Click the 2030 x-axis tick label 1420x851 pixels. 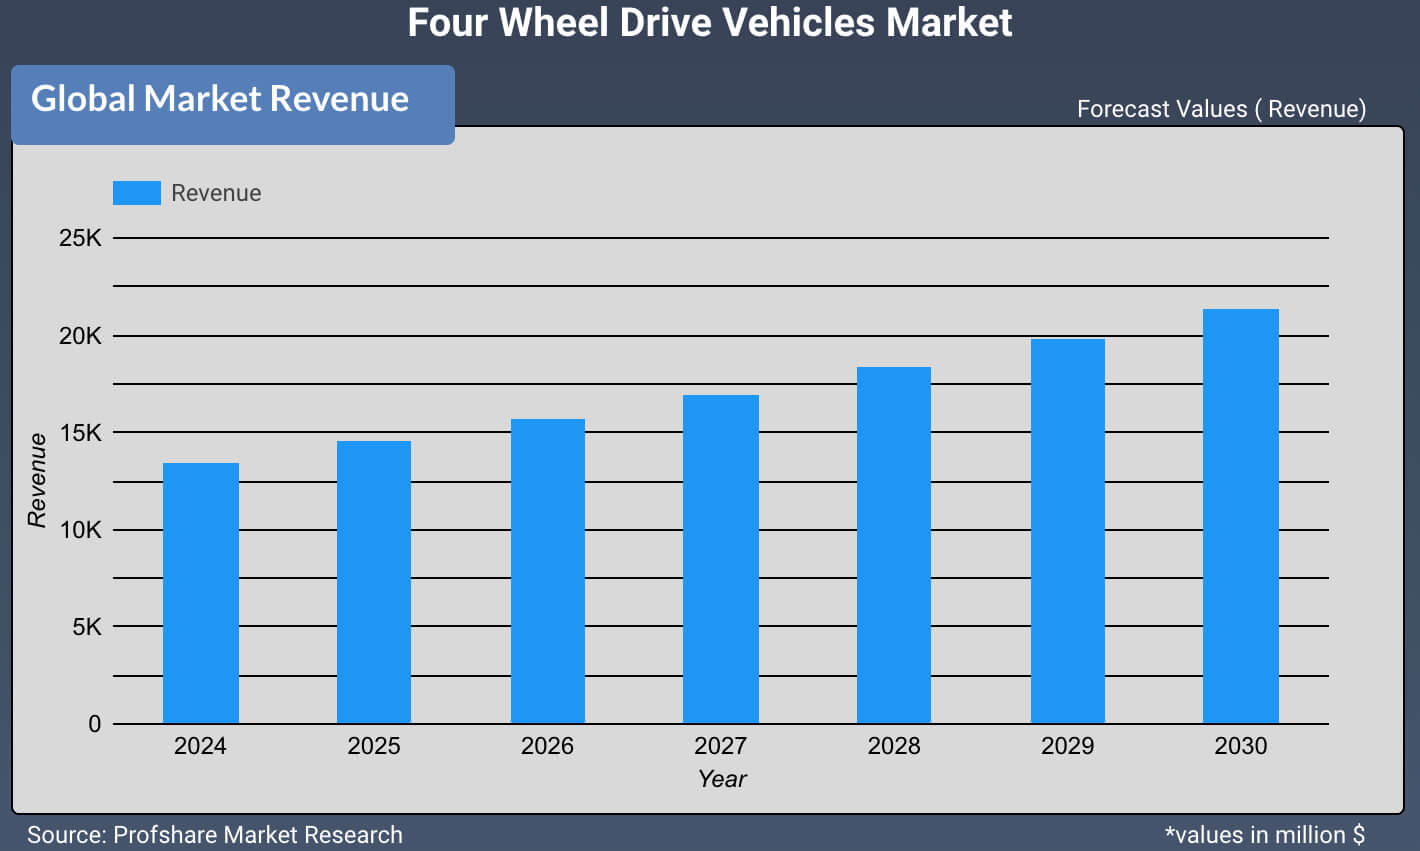1241,746
